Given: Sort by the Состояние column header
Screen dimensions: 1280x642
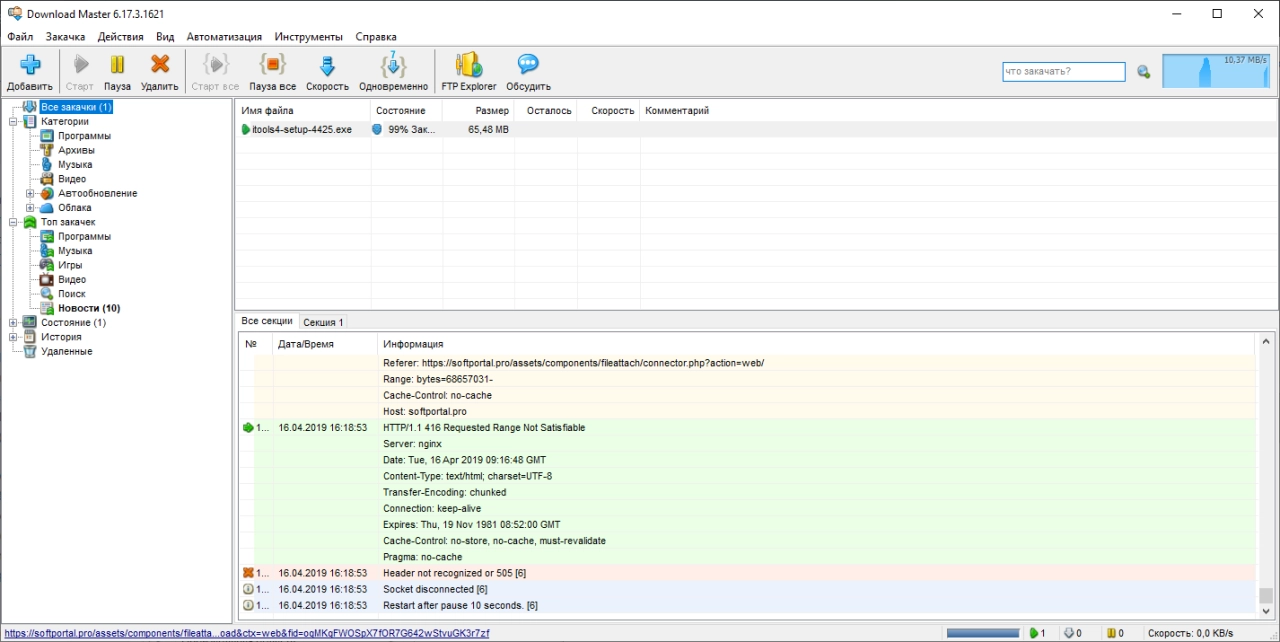Looking at the screenshot, I should pyautogui.click(x=405, y=110).
